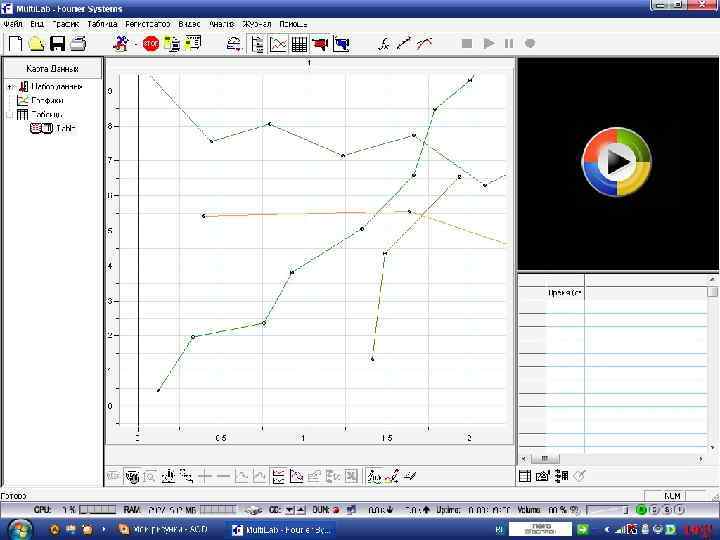Click the Карта Данных panel header
Screen dimensions: 720x540
pyautogui.click(x=52, y=68)
